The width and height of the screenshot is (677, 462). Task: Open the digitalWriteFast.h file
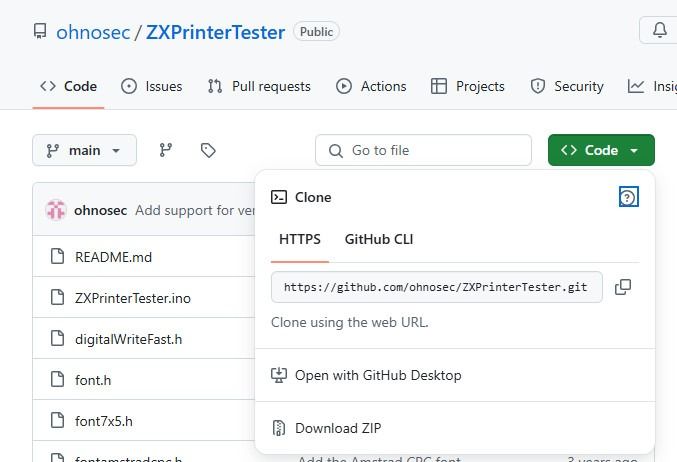coord(129,339)
